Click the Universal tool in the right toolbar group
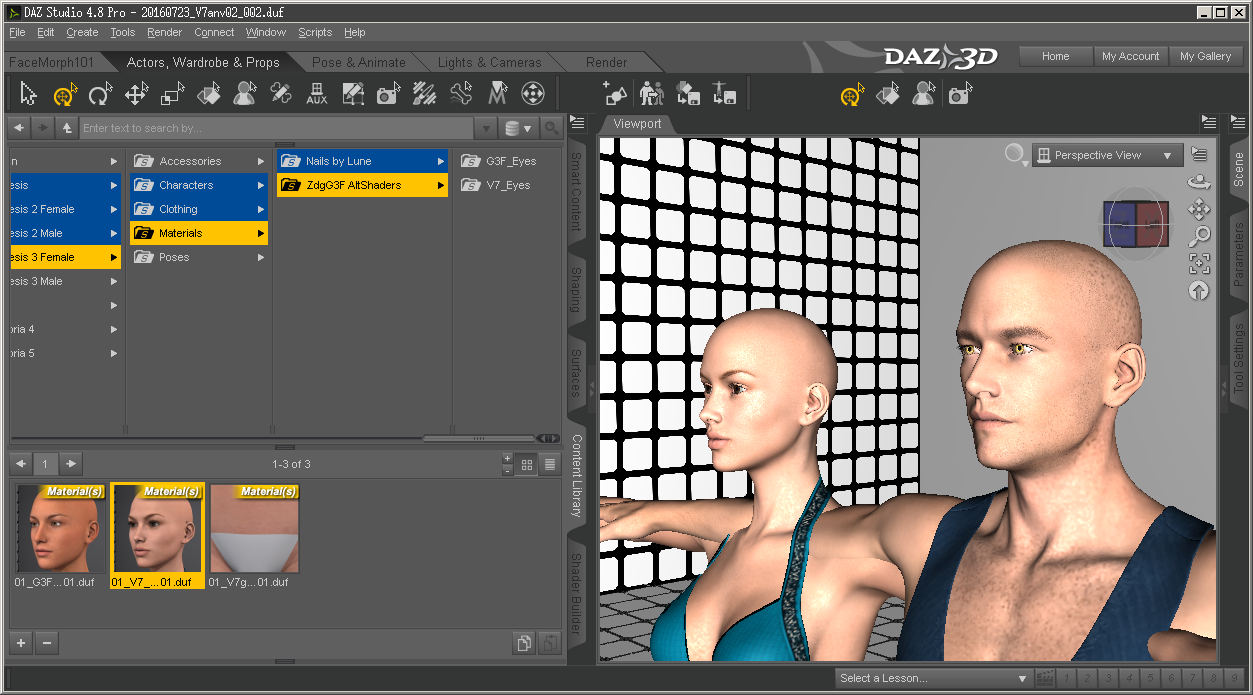The width and height of the screenshot is (1253, 695). point(852,95)
